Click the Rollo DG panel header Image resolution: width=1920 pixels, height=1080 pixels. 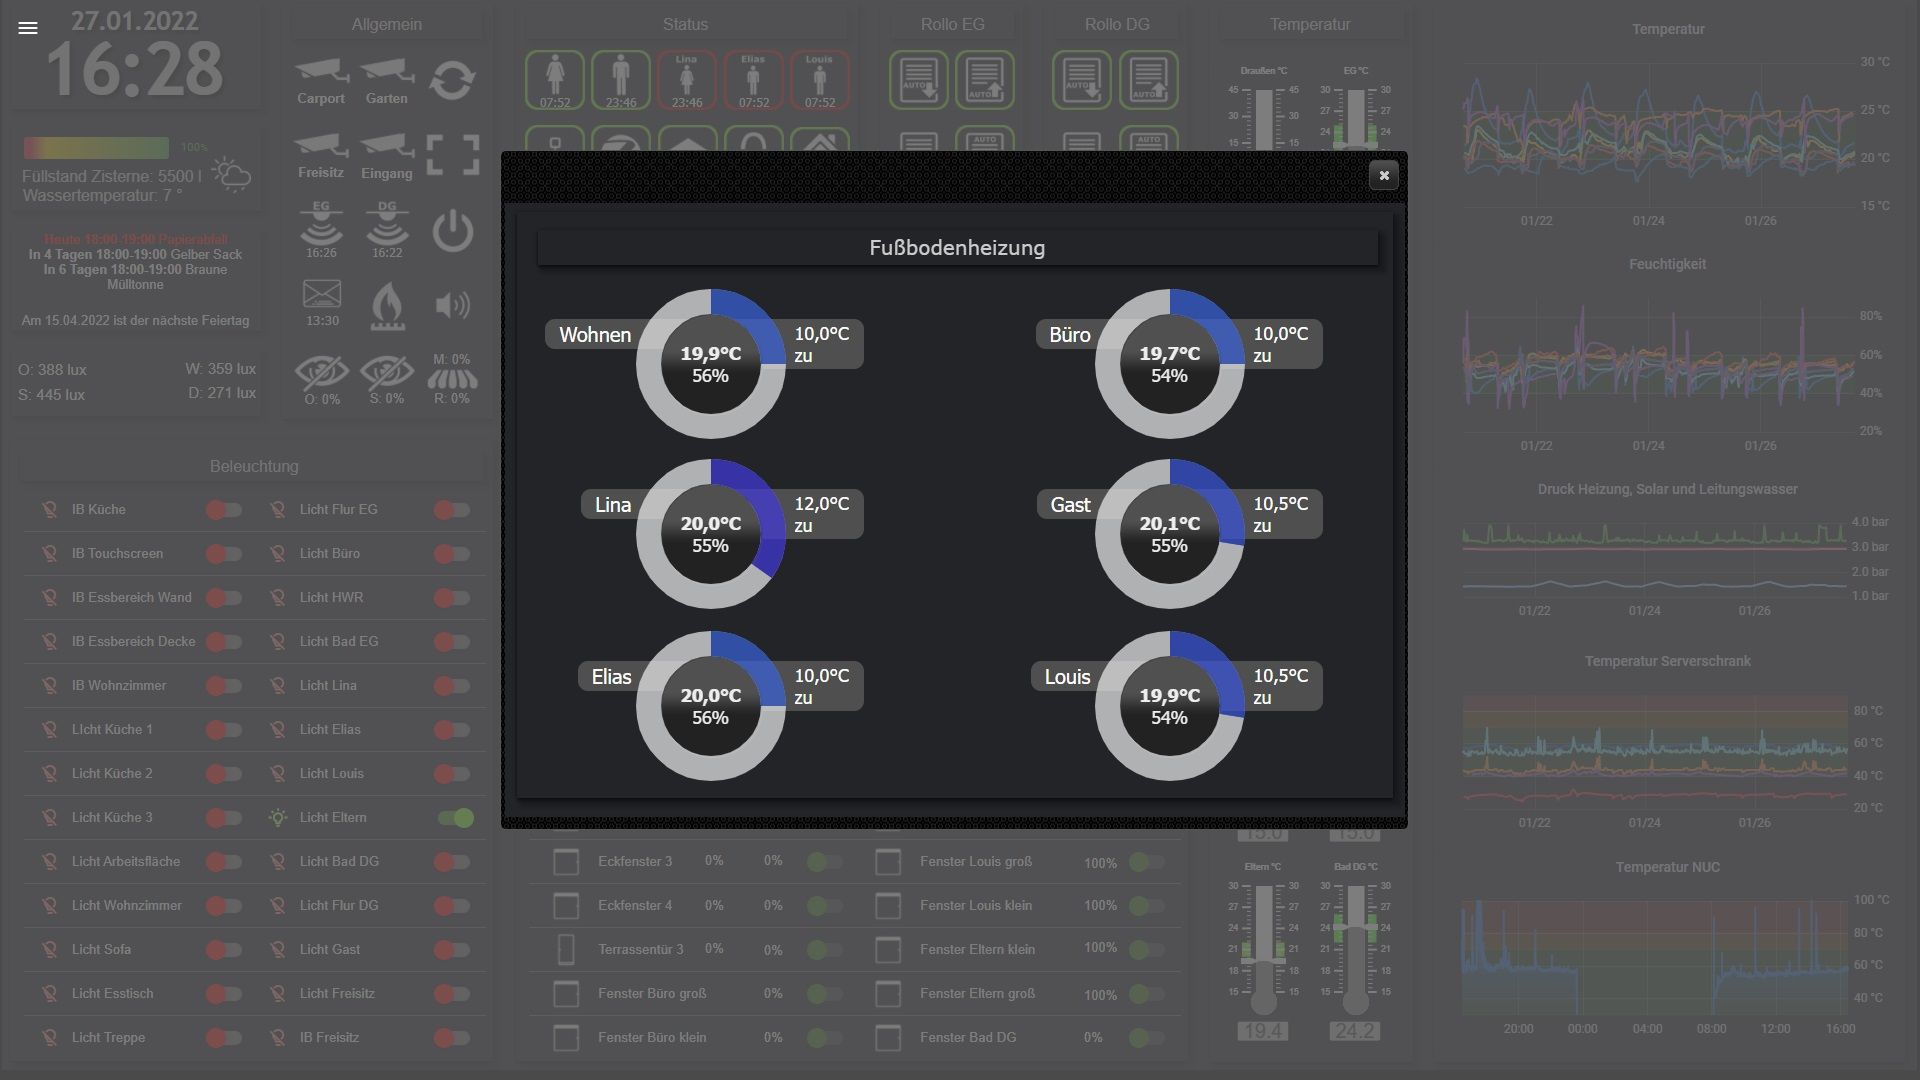pos(1117,24)
